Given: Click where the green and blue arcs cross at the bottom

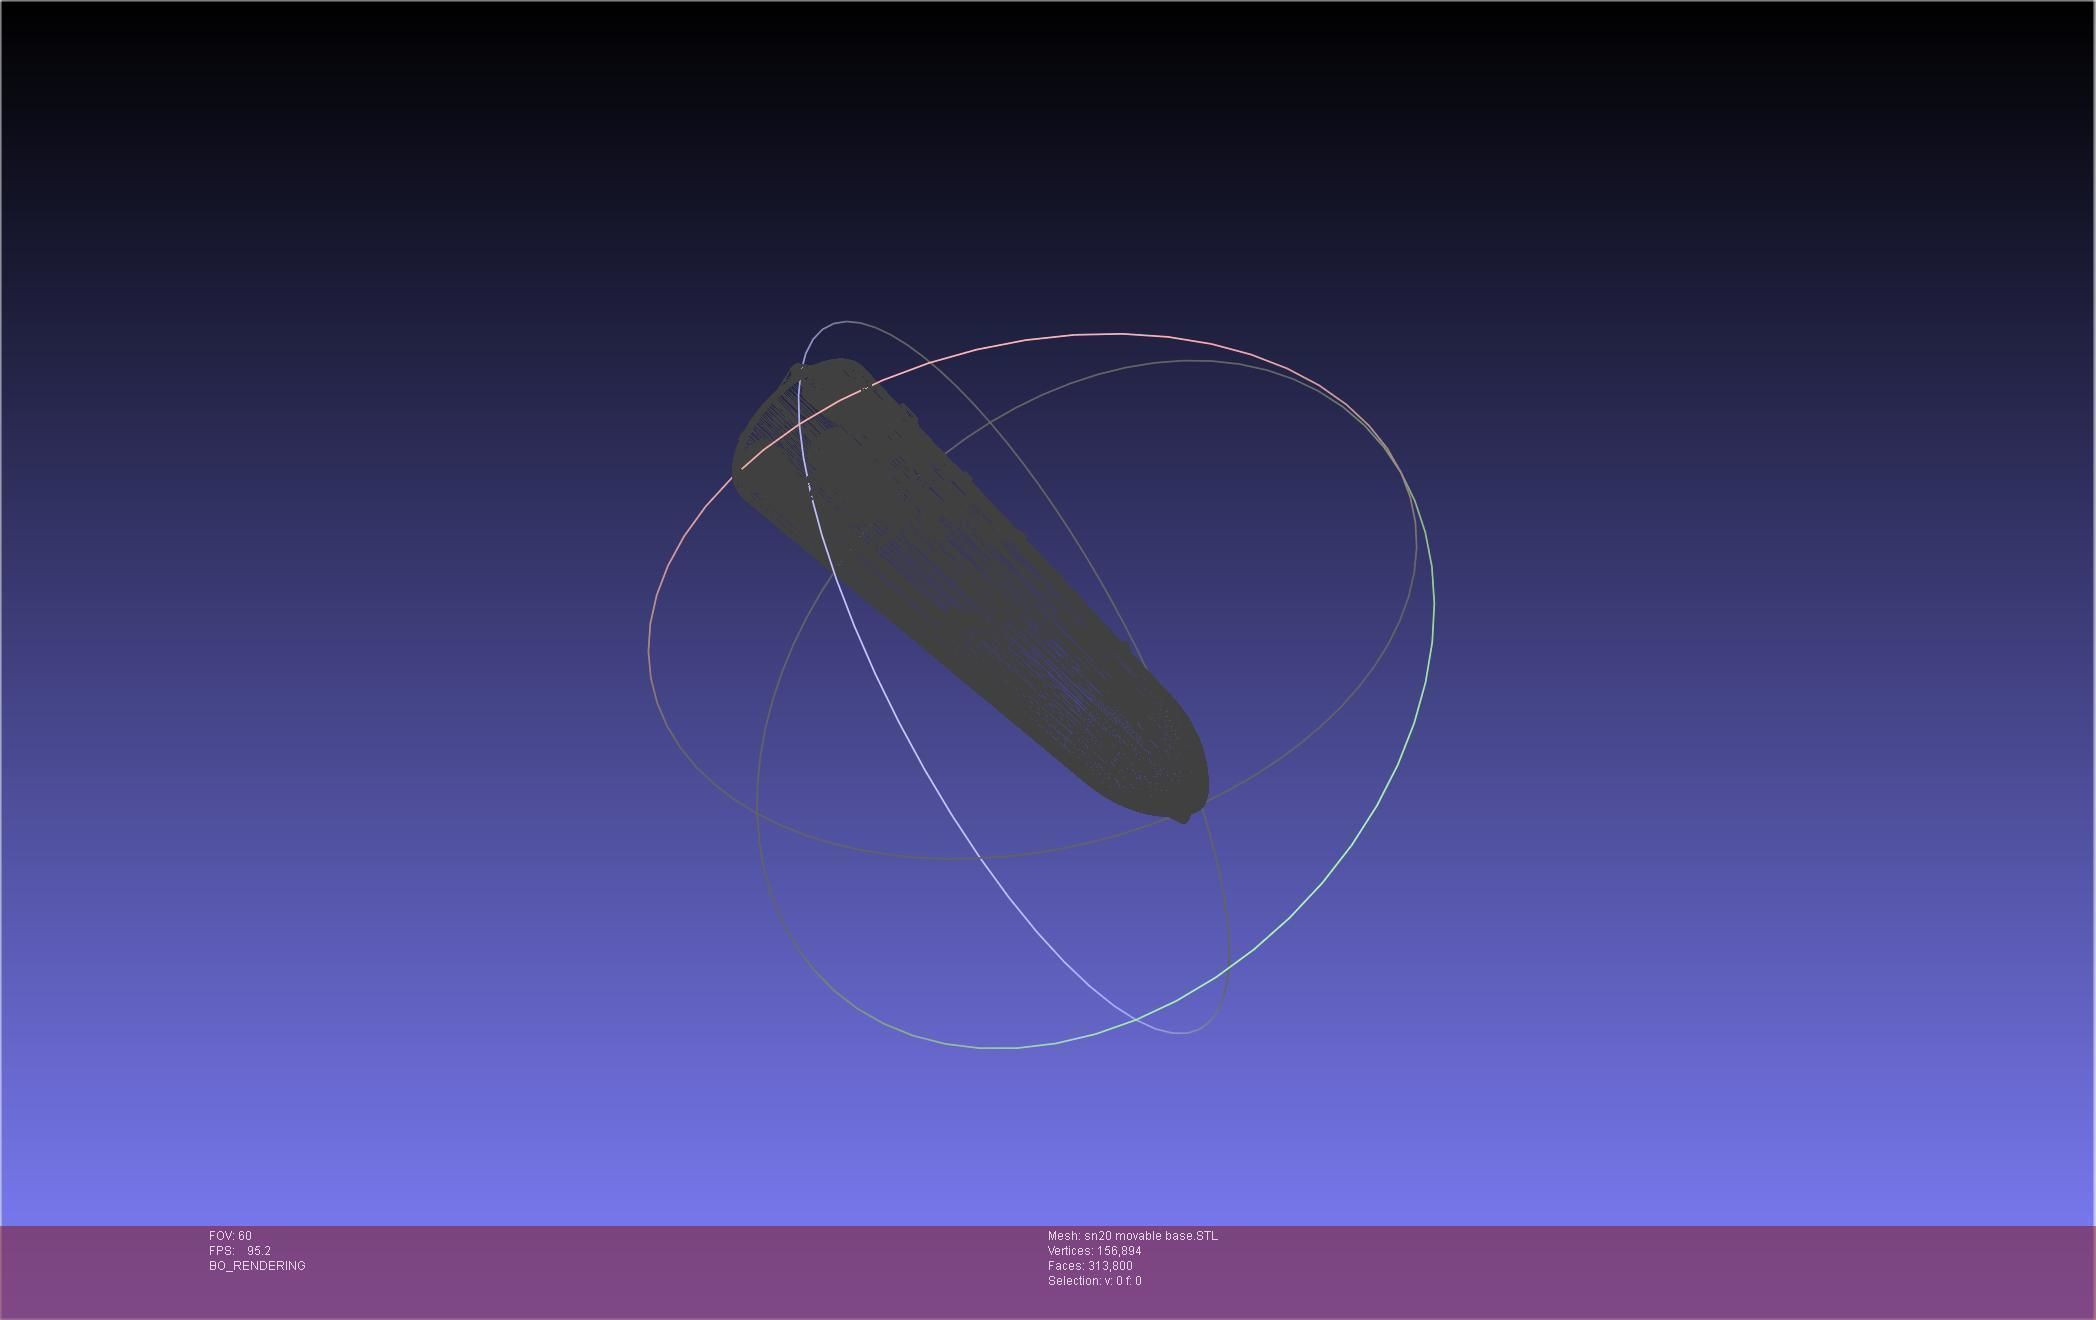Looking at the screenshot, I should pyautogui.click(x=1136, y=1018).
